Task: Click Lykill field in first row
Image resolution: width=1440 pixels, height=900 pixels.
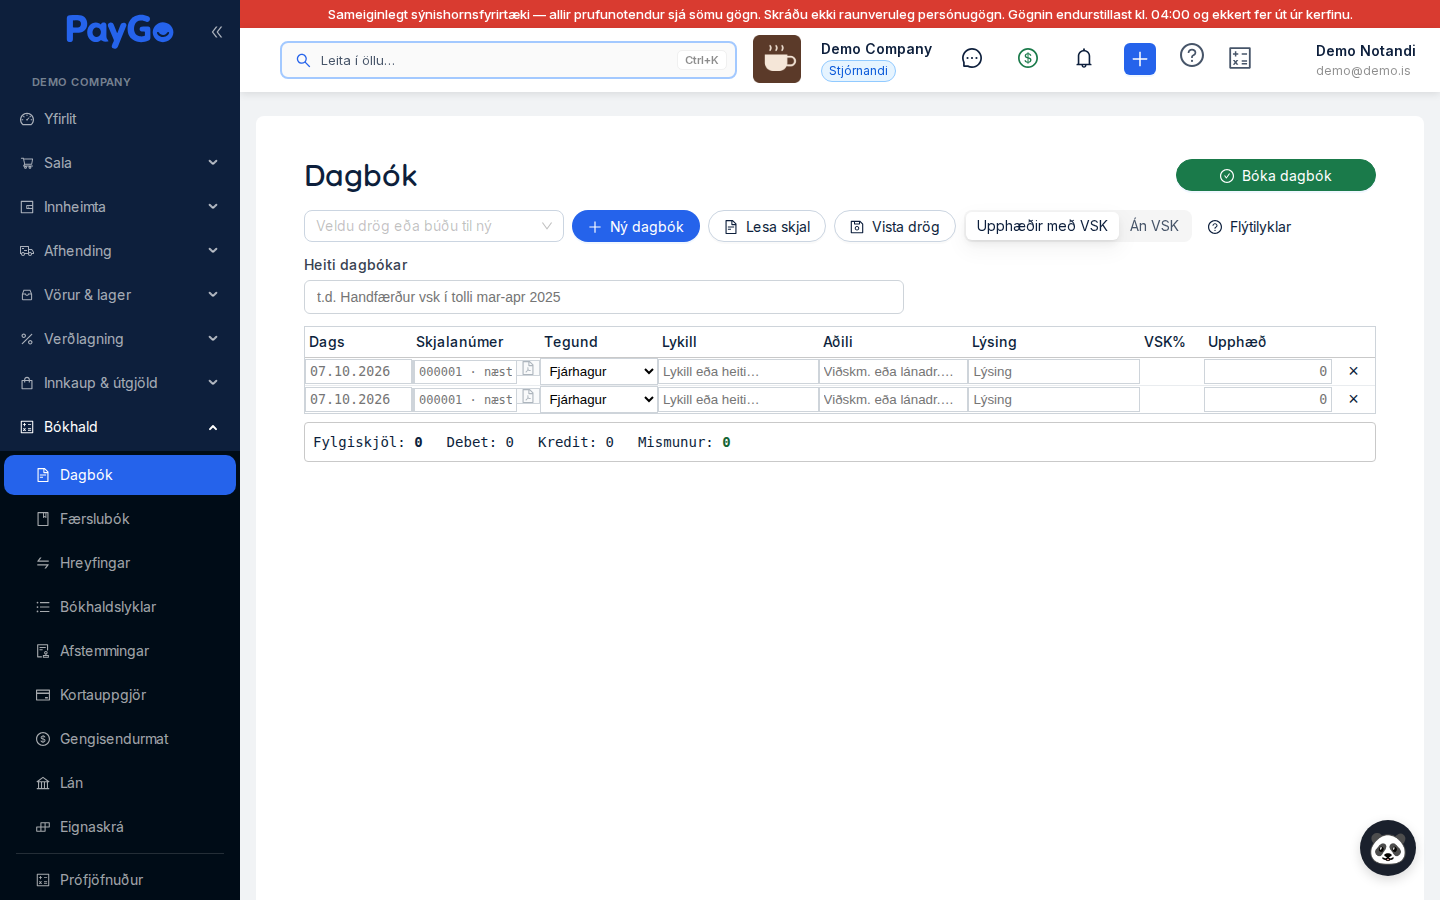Action: click(x=738, y=371)
